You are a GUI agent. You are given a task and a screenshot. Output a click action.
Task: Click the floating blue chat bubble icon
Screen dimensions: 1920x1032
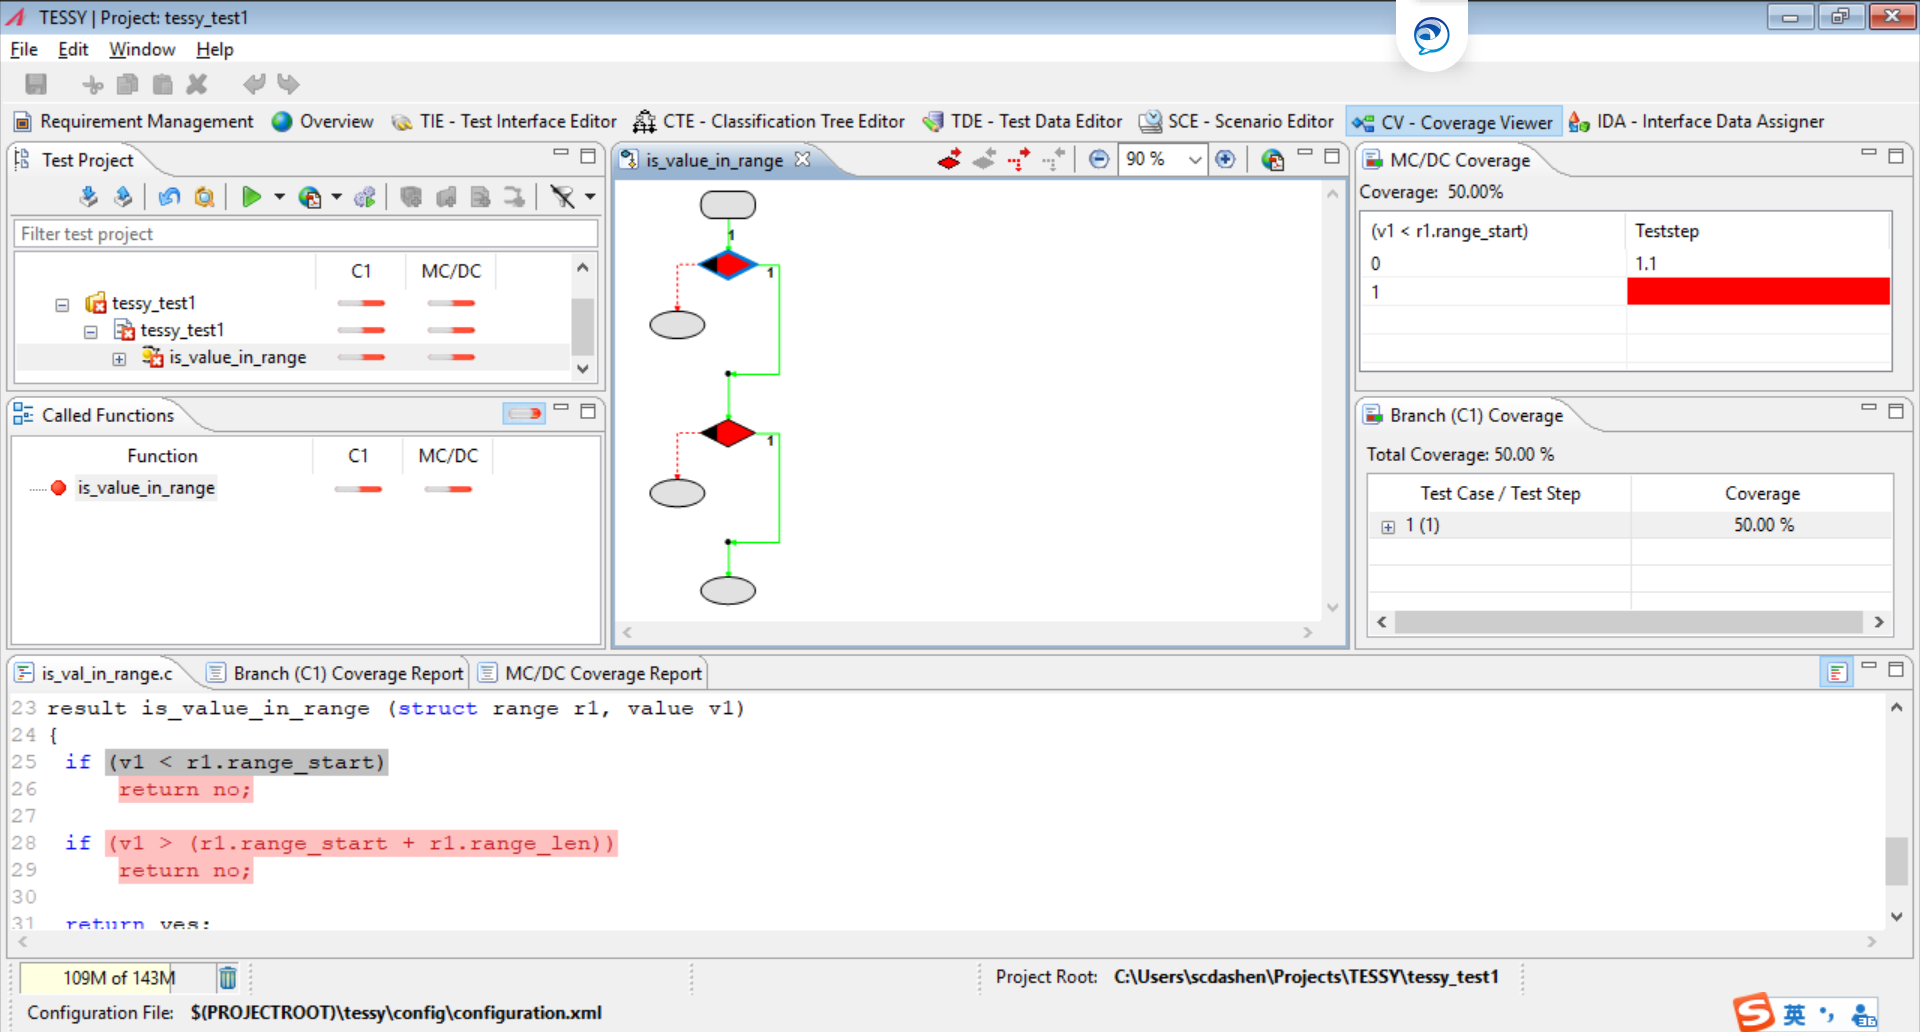1431,36
